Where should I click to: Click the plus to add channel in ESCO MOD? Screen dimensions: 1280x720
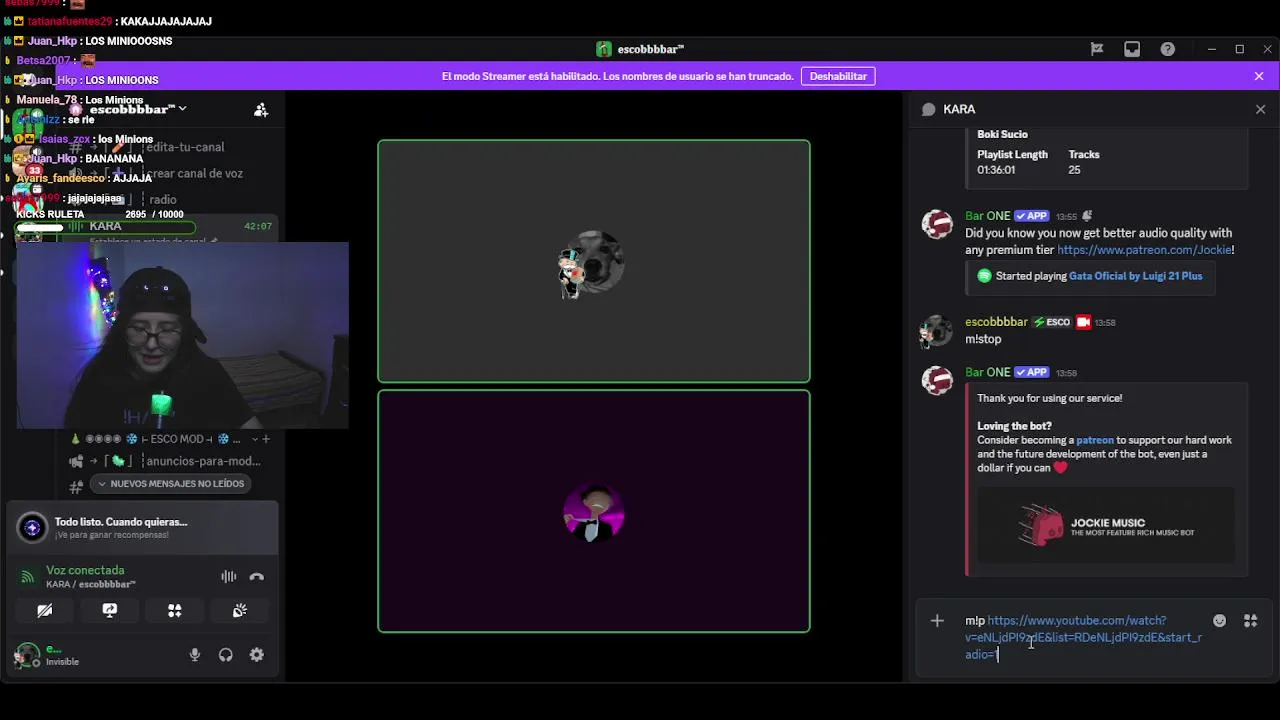[x=265, y=439]
